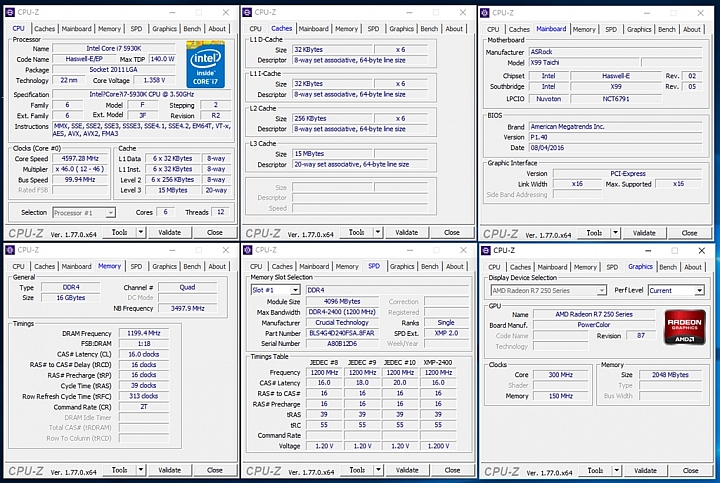Expand the Tools dropdown arrow in the CPU window
This screenshot has width=720, height=483.
pos(141,232)
